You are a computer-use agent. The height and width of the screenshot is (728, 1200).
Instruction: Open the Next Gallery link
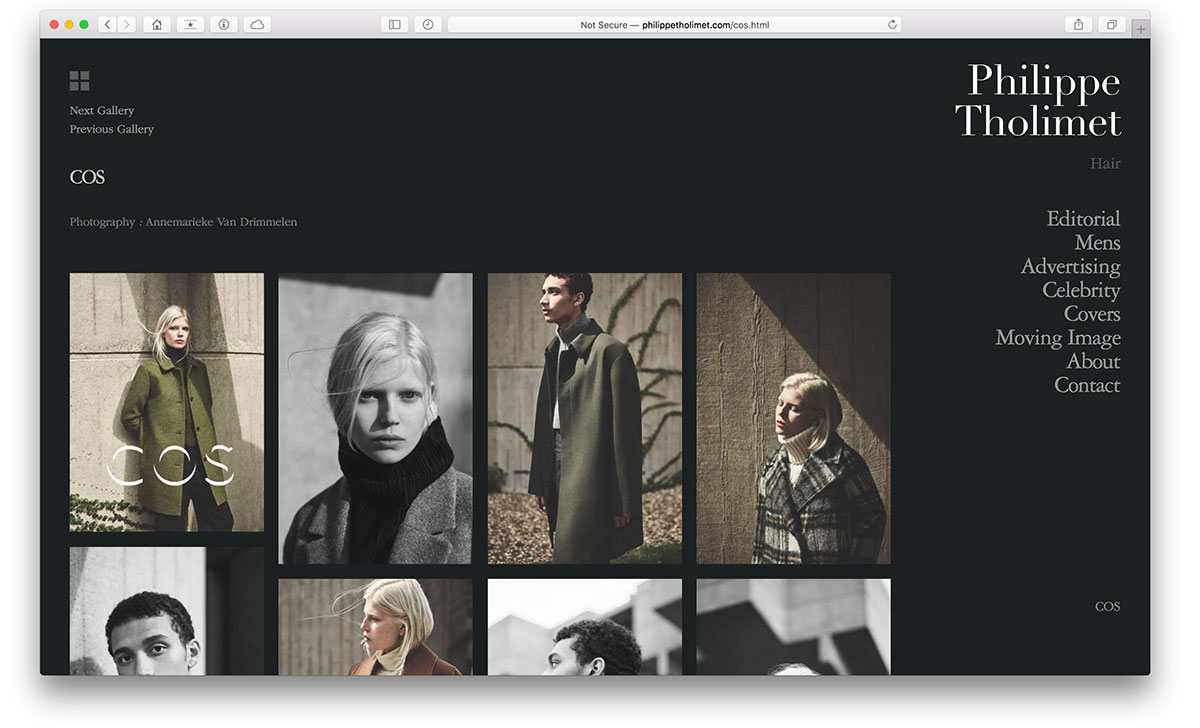coord(102,110)
